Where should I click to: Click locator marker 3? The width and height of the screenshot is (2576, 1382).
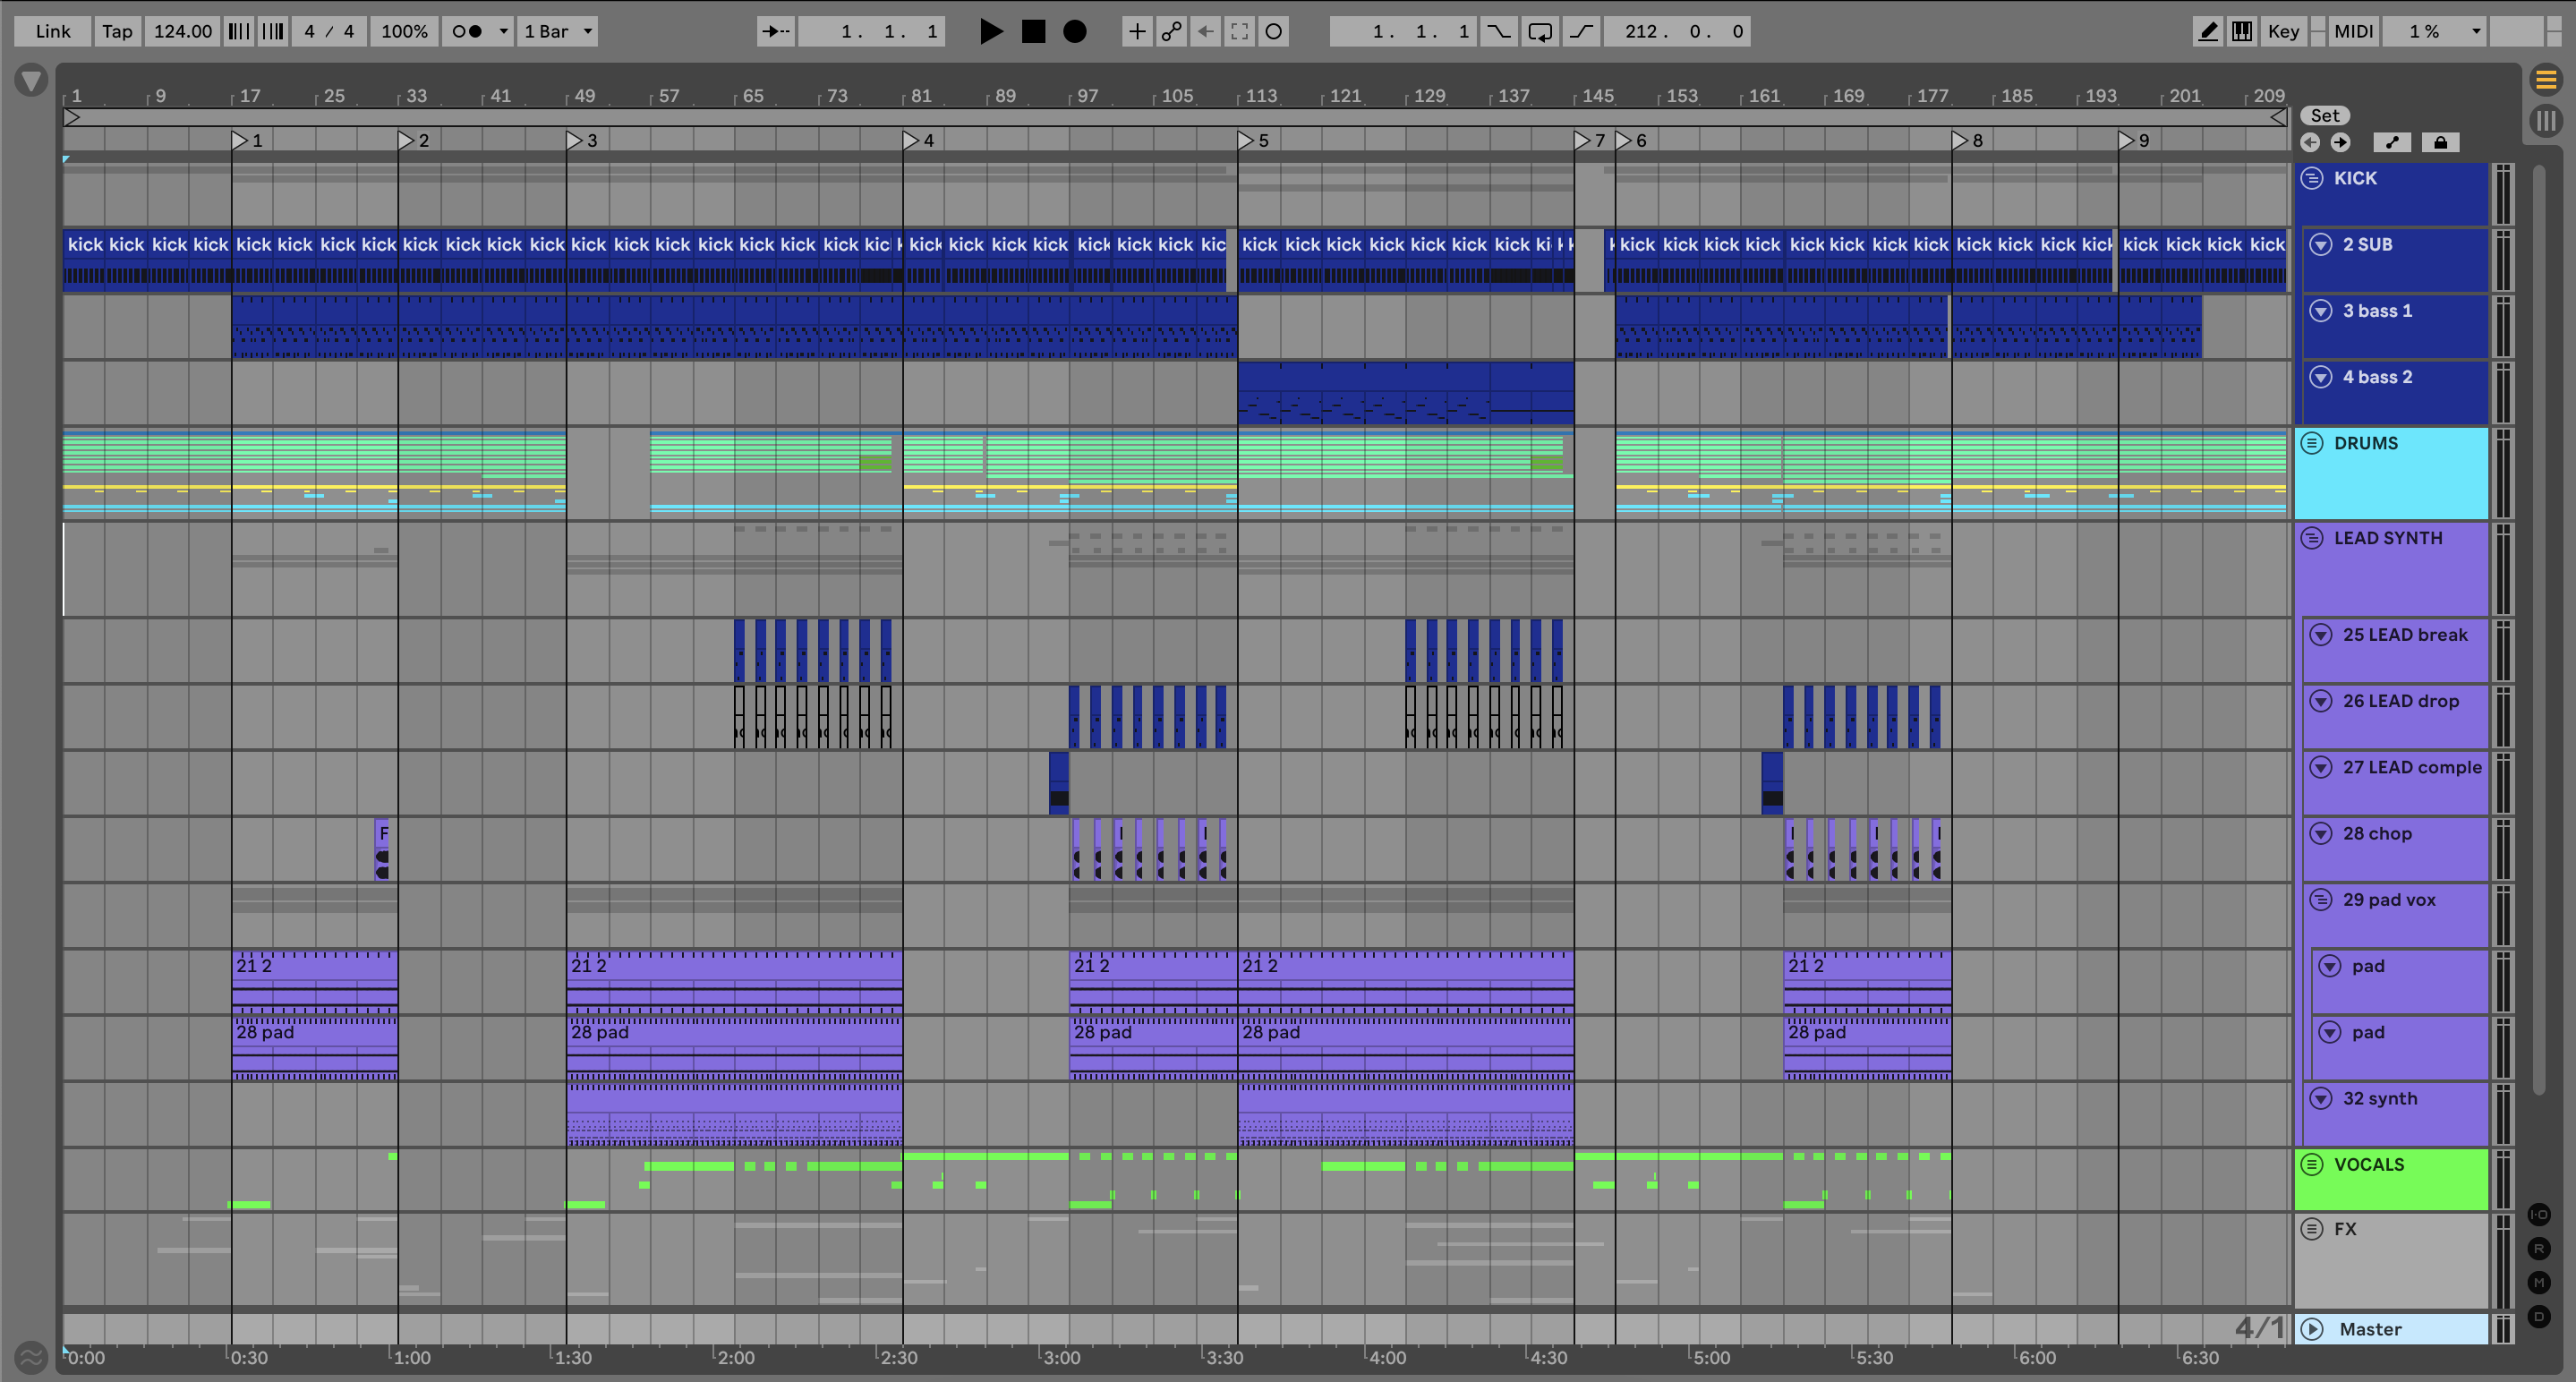click(x=575, y=141)
